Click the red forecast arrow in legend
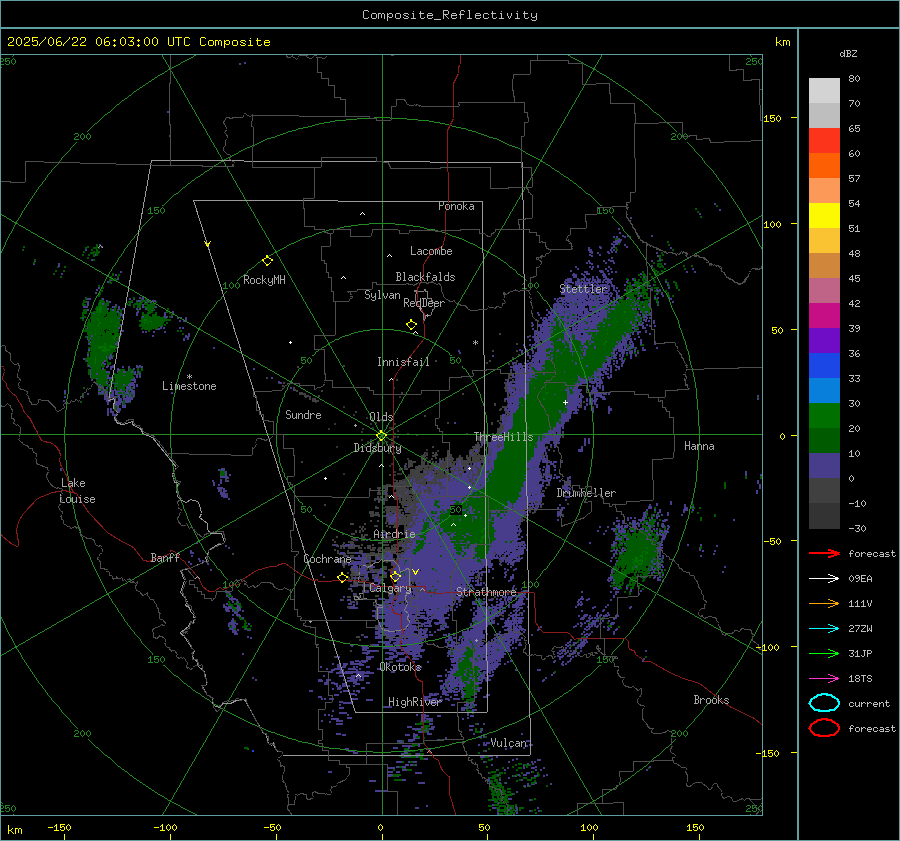The image size is (900, 841). pyautogui.click(x=824, y=553)
